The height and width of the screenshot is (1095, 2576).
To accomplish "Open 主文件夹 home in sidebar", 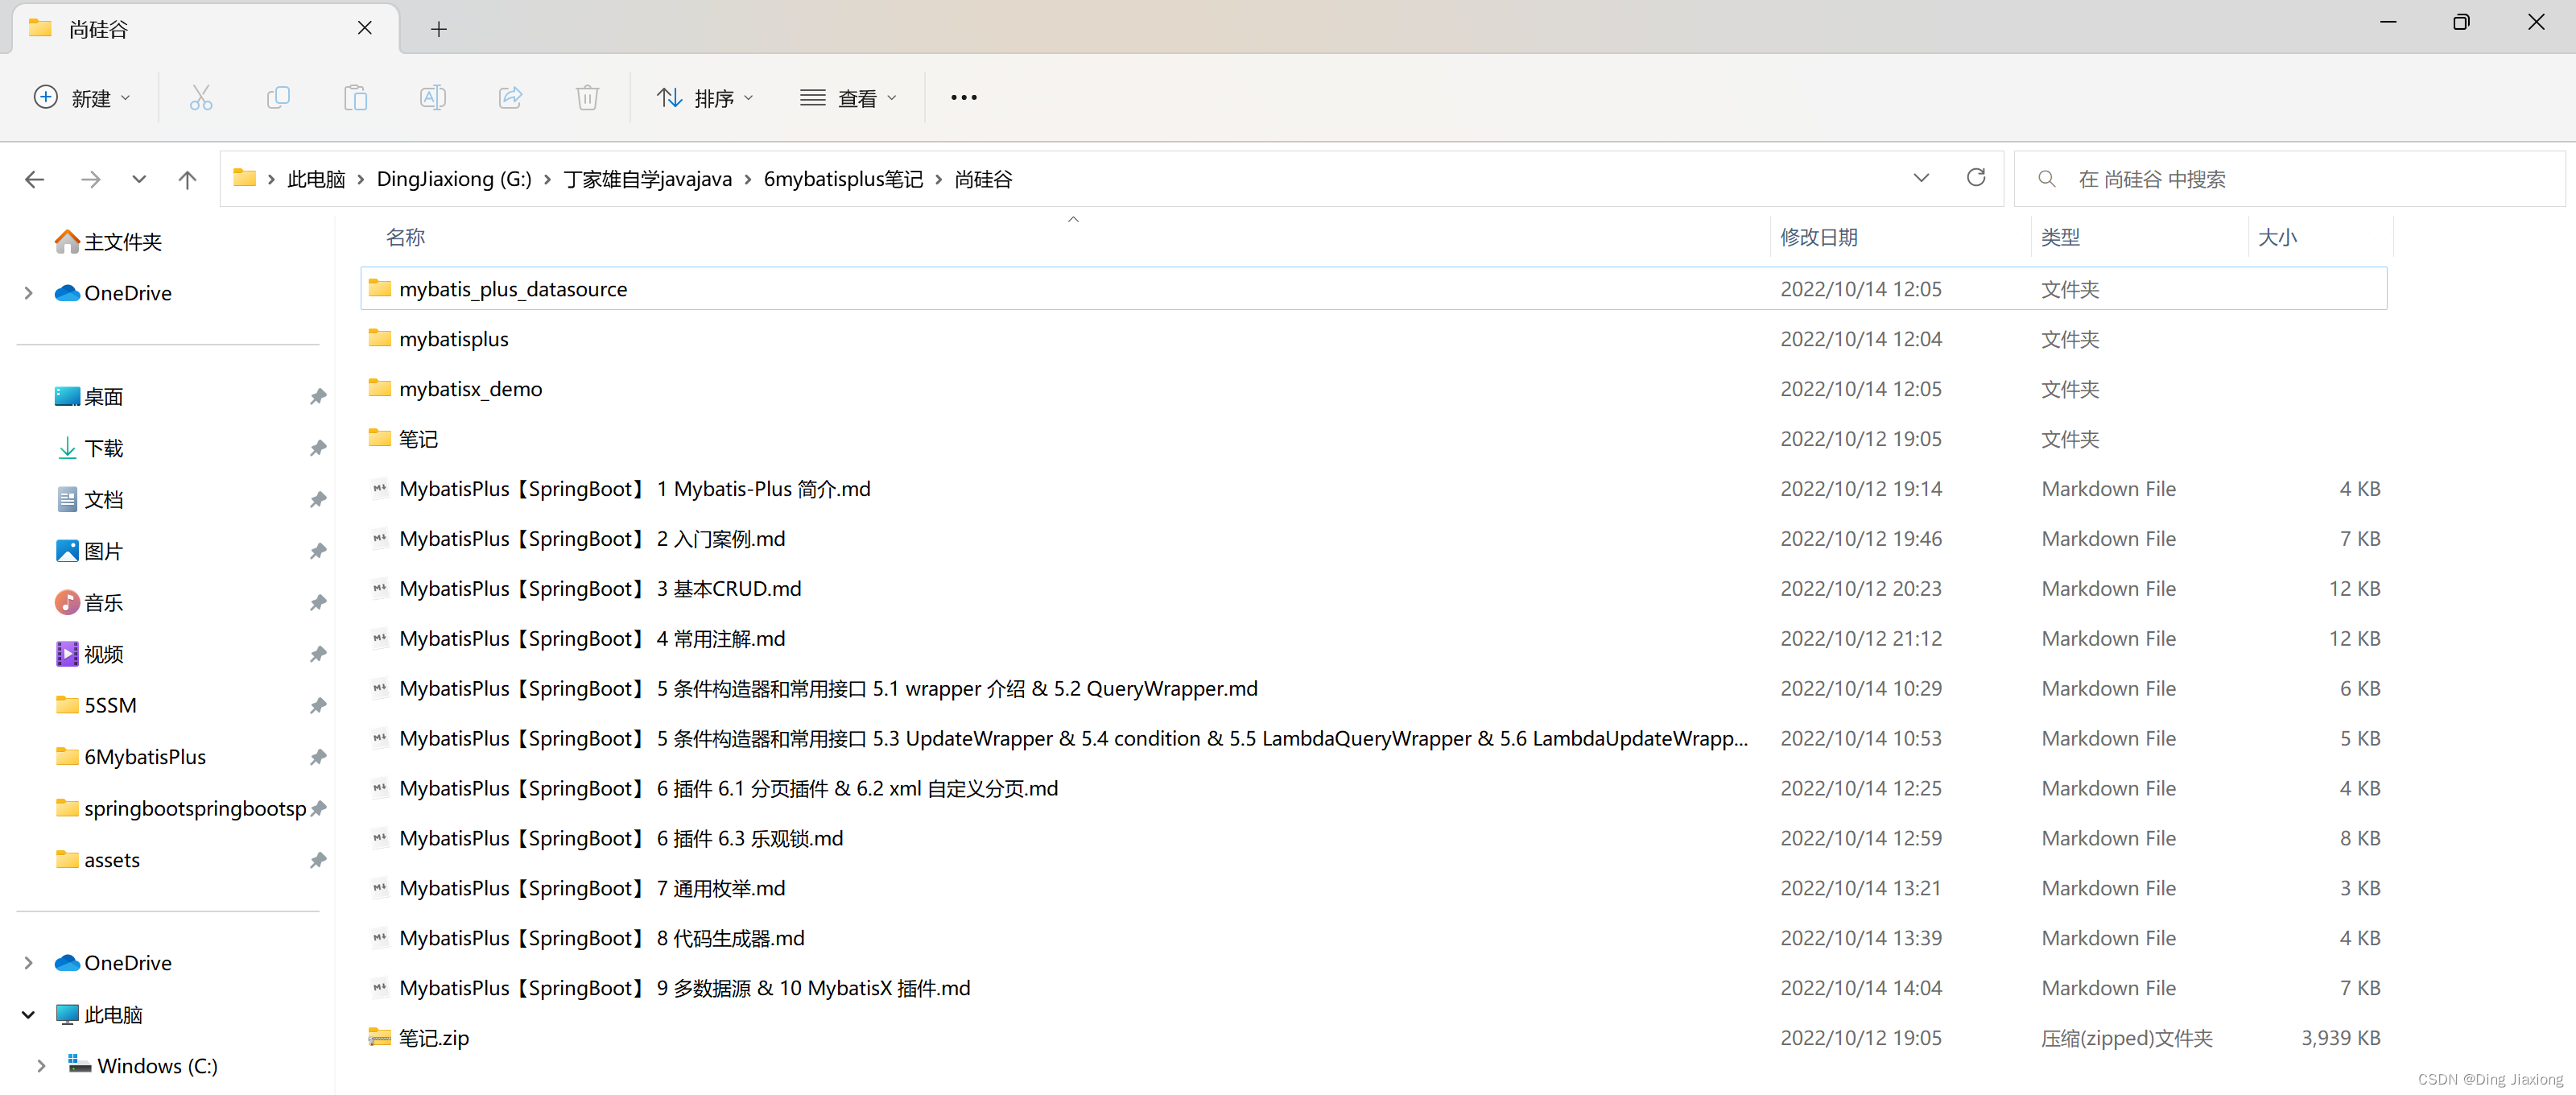I will point(109,241).
